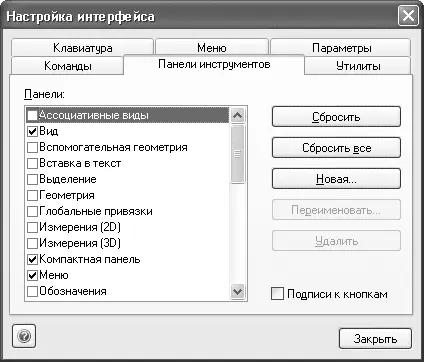
Task: Toggle Глобальные привязки checkbox
Action: [32, 211]
